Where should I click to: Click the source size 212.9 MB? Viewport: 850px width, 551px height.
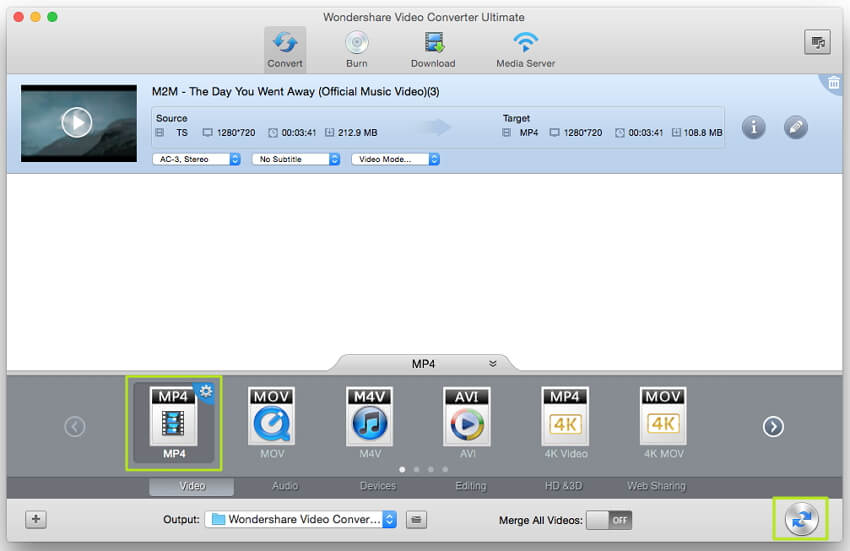(357, 132)
